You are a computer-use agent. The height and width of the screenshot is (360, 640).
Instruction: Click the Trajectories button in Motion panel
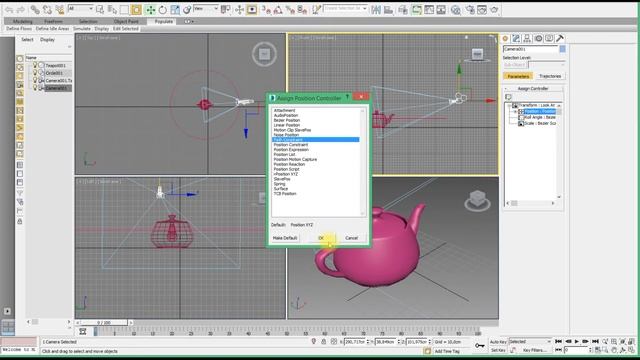click(550, 76)
